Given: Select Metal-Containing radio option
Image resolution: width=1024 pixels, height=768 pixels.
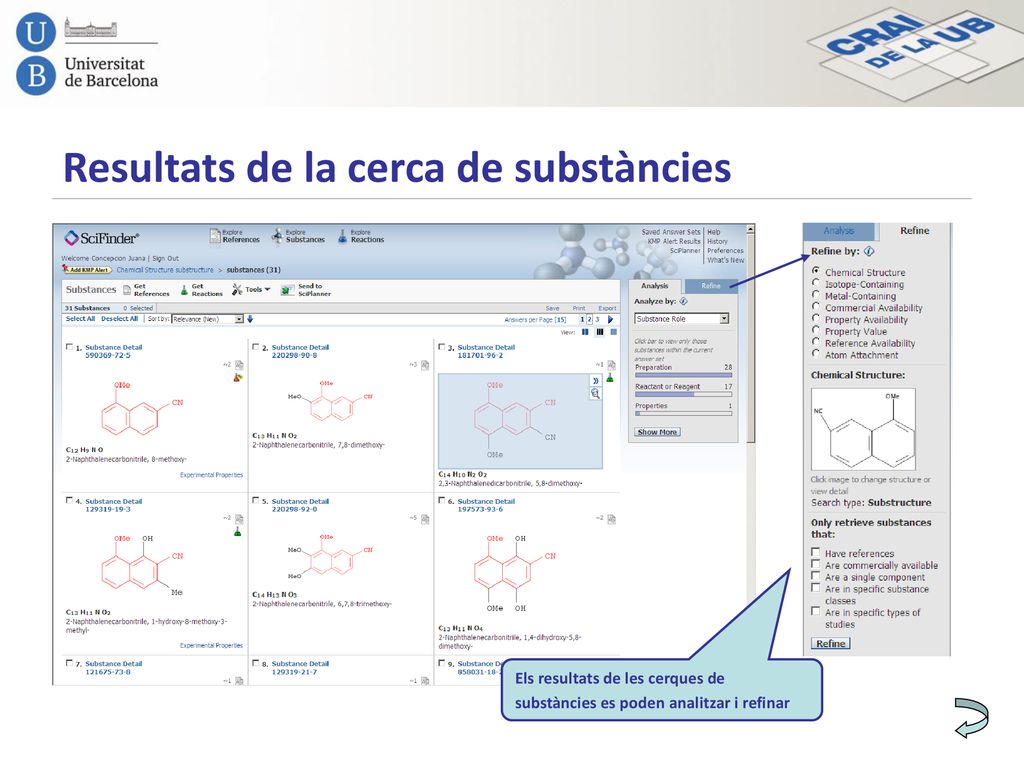Looking at the screenshot, I should [x=816, y=295].
